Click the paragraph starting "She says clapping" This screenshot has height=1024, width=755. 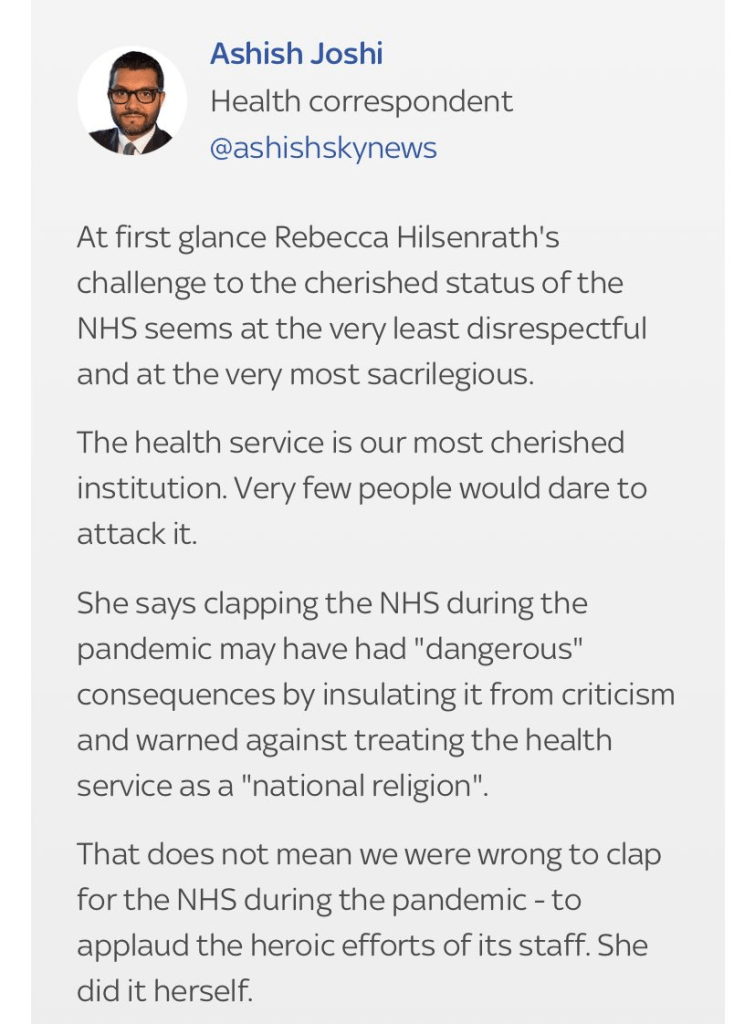(375, 694)
